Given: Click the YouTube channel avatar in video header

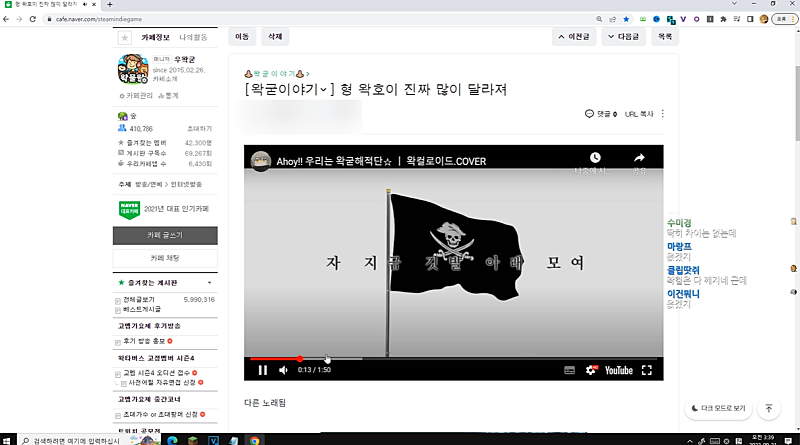Looking at the screenshot, I should point(261,161).
